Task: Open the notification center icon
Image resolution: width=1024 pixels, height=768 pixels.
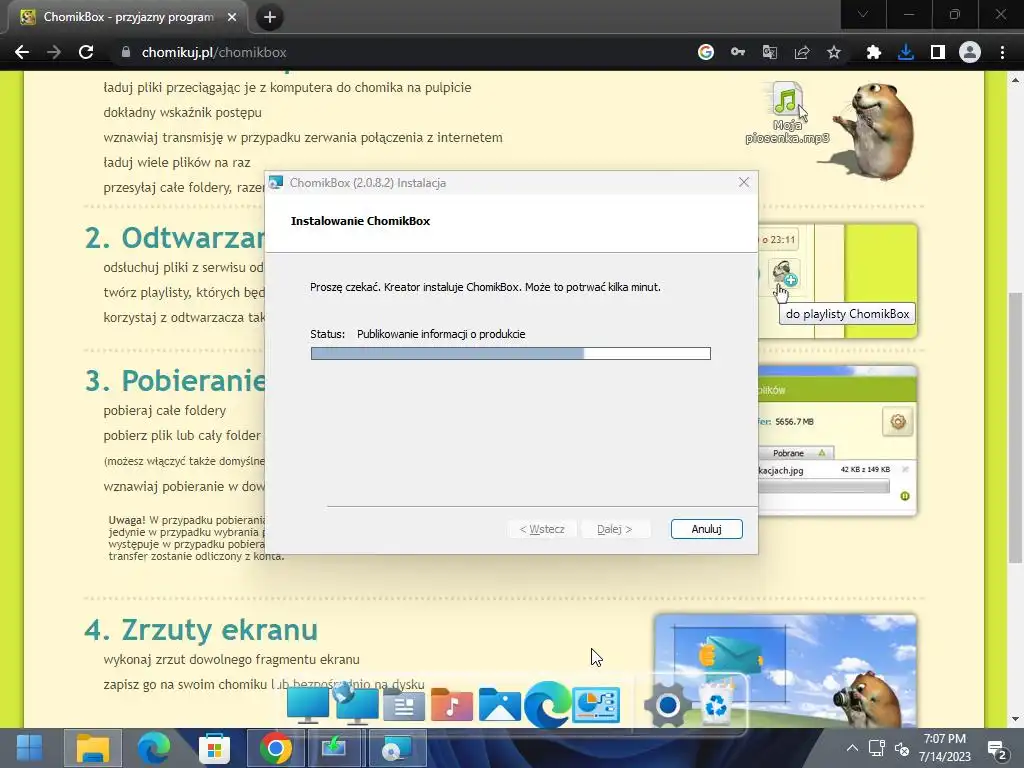Action: tap(997, 750)
